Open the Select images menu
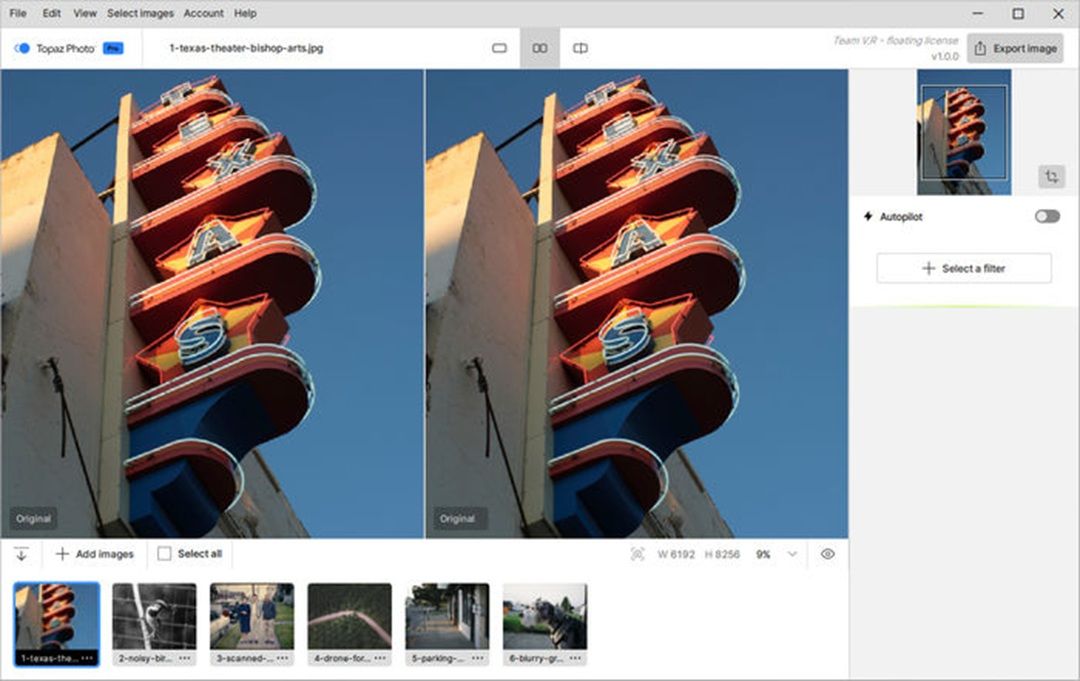Screen dimensions: 1080x681 [x=139, y=13]
